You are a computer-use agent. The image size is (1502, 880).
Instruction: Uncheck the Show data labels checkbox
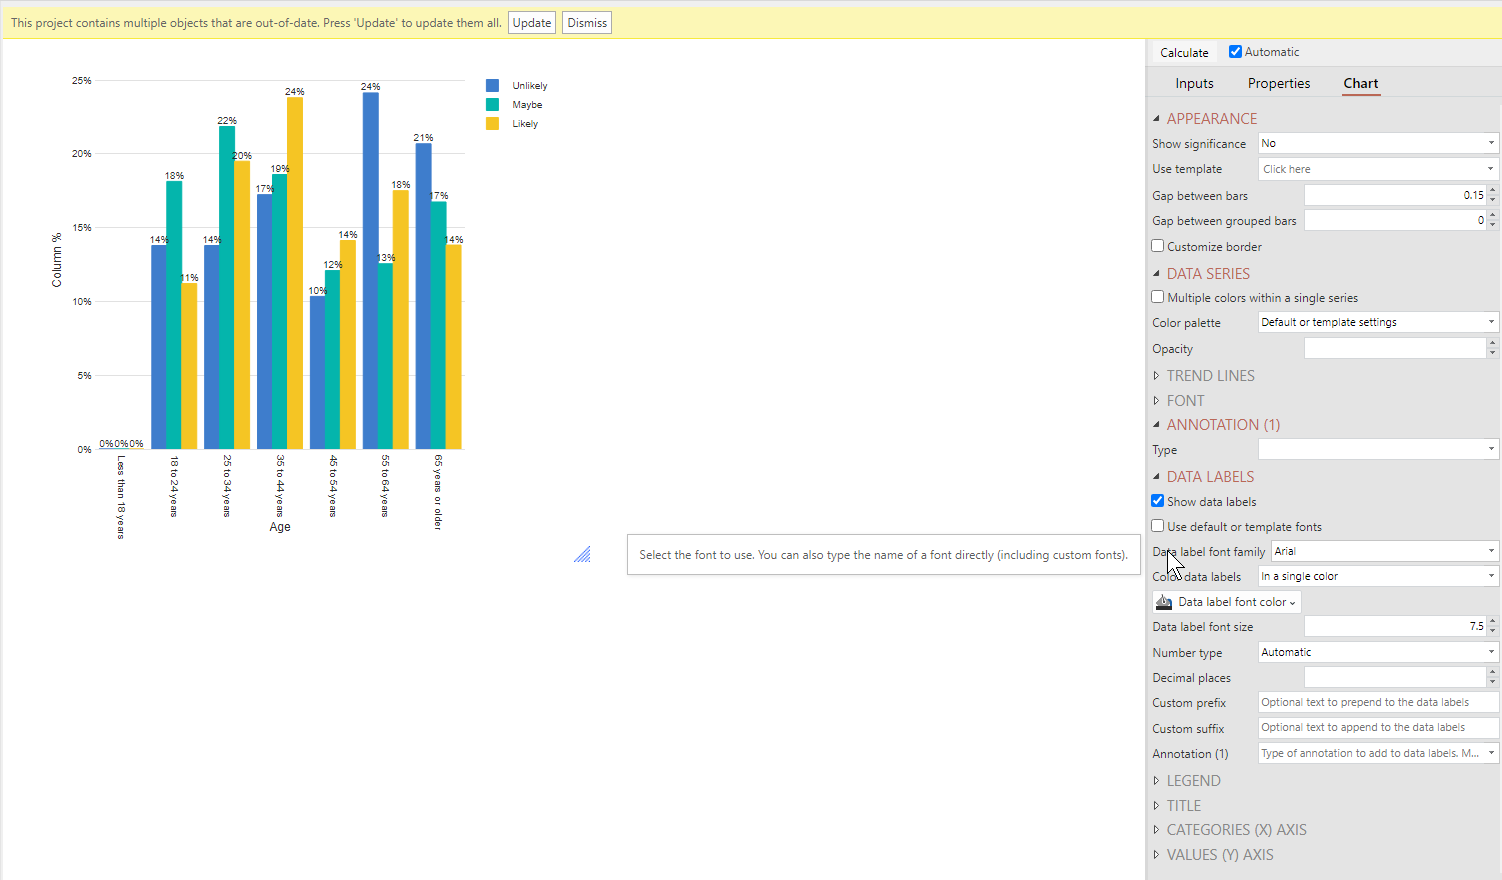pos(1158,501)
